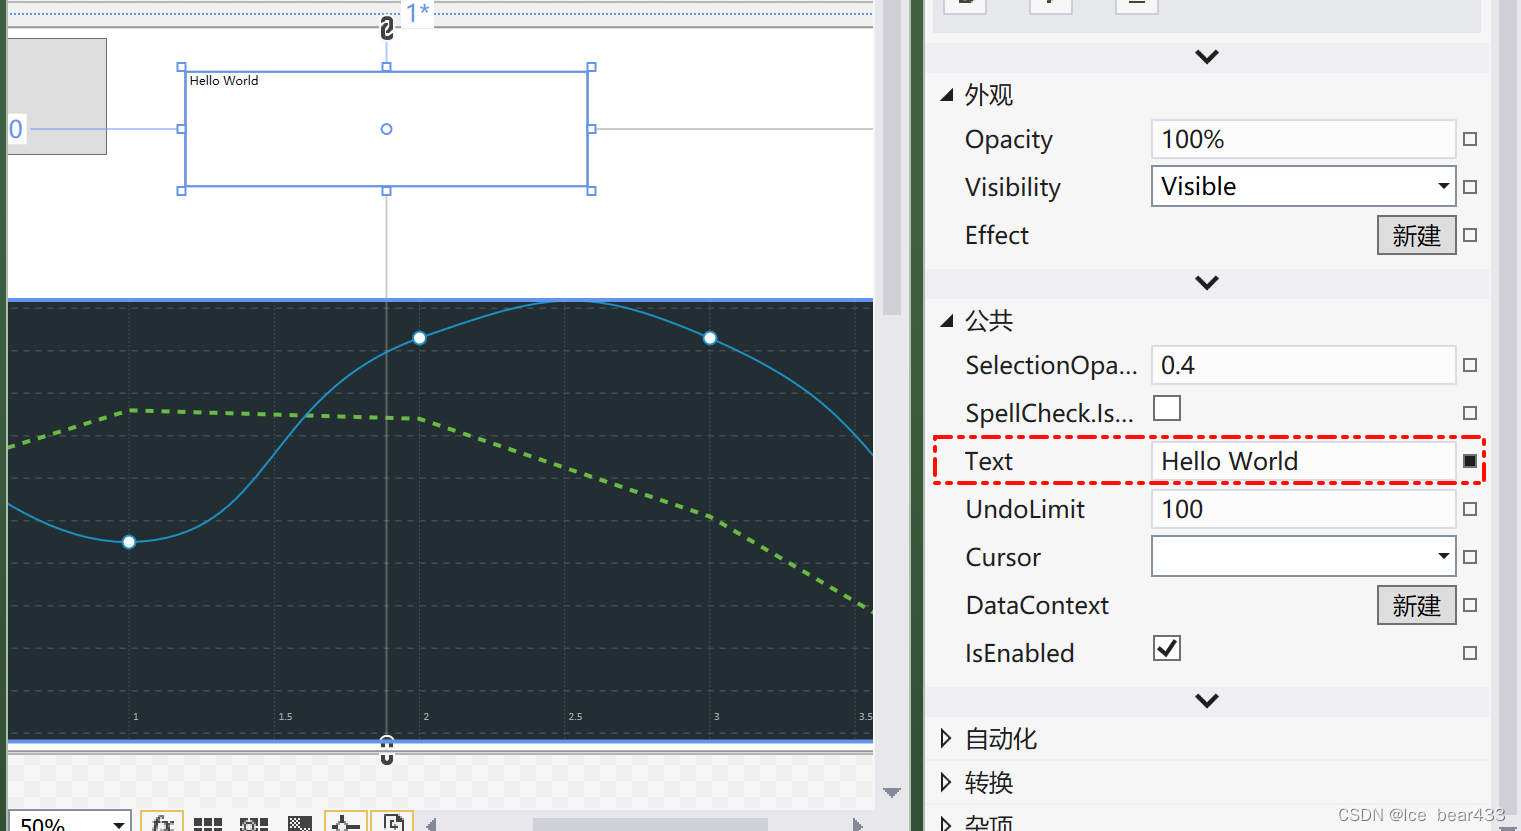Image resolution: width=1521 pixels, height=831 pixels.
Task: Click the DataContext property label
Action: coord(1037,605)
